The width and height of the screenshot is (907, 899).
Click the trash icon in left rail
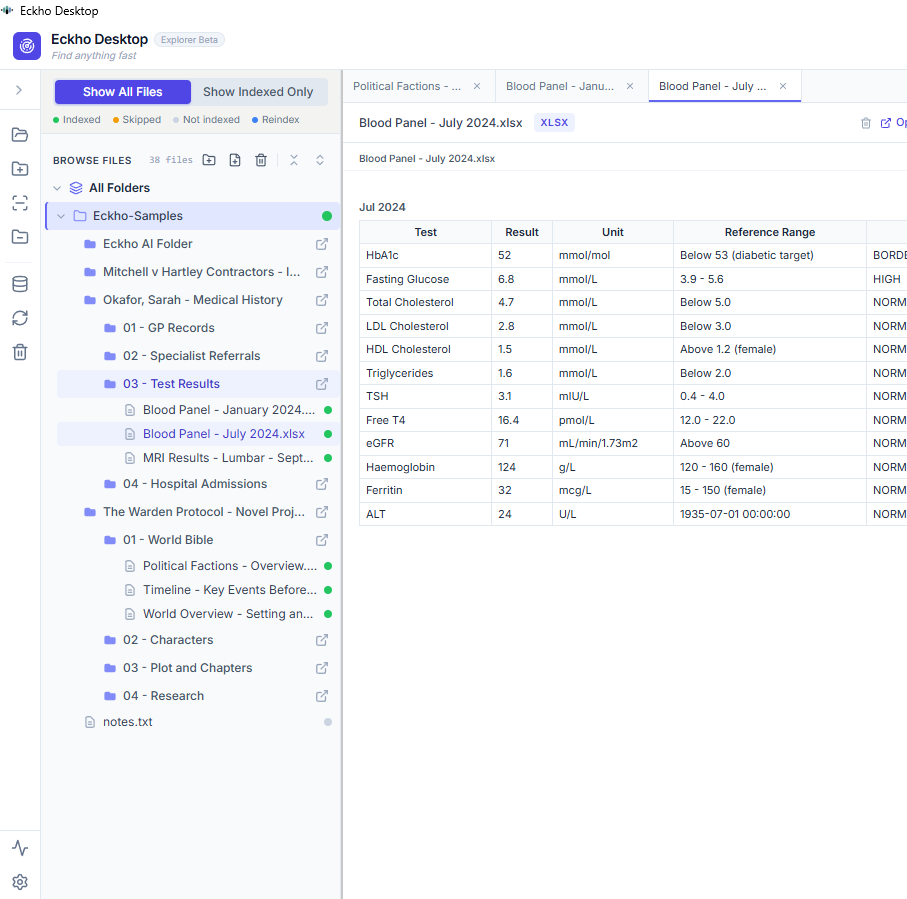click(x=20, y=352)
